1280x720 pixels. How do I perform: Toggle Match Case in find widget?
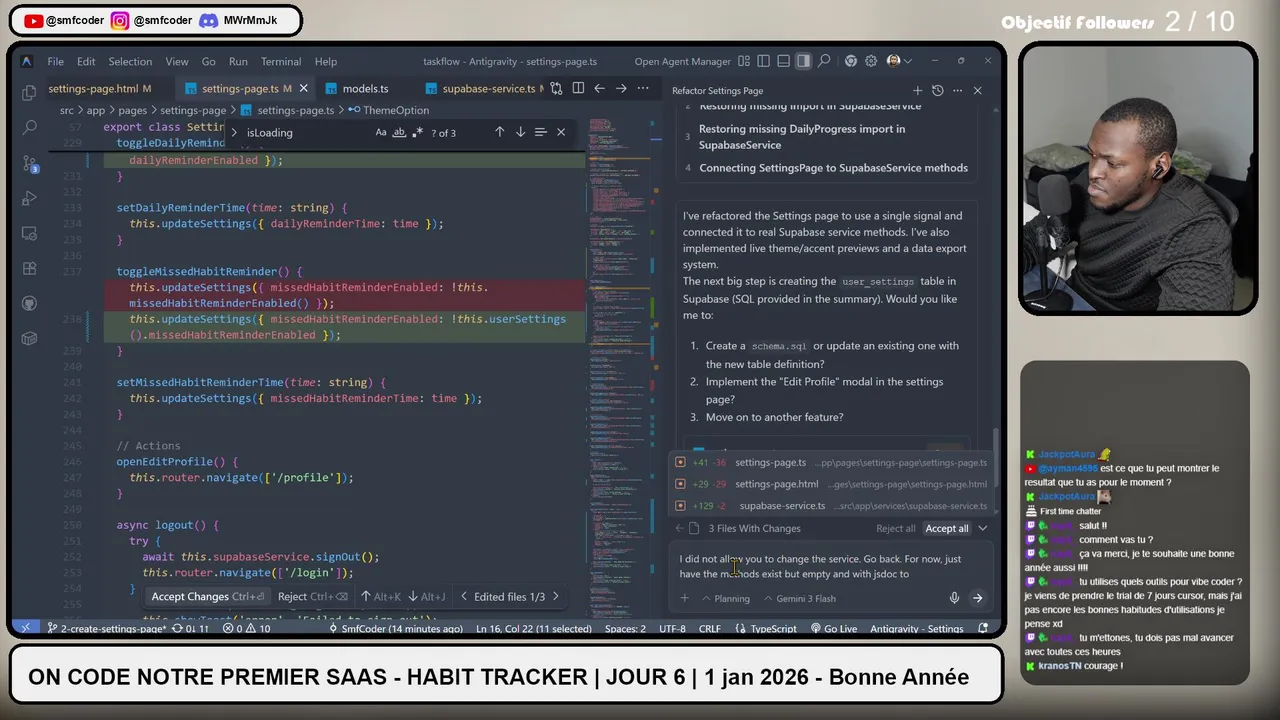(381, 132)
